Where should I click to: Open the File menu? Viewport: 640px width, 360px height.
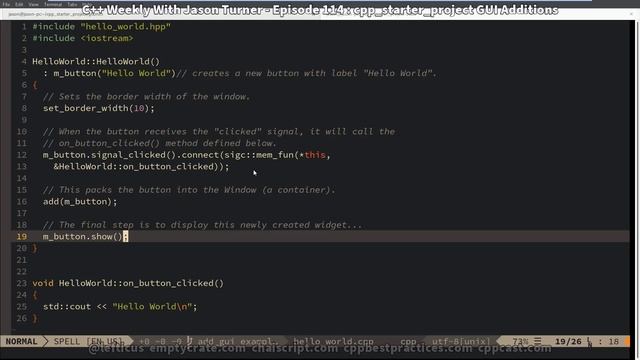[6, 4]
